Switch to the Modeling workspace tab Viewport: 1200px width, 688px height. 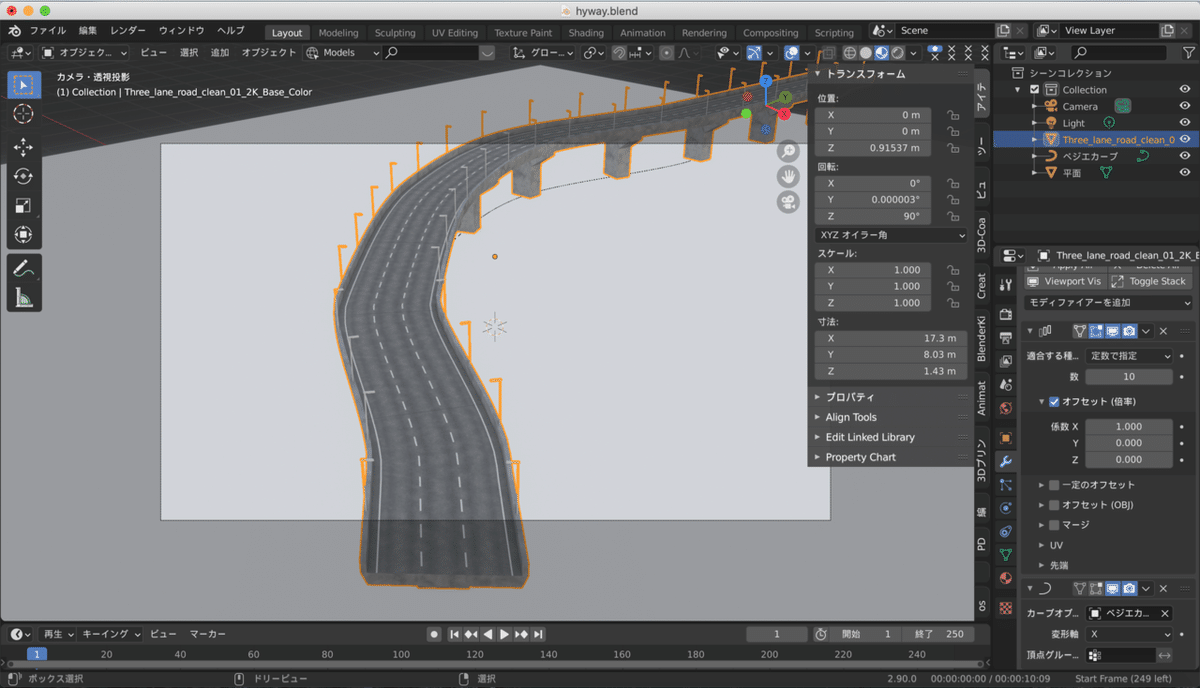[338, 32]
